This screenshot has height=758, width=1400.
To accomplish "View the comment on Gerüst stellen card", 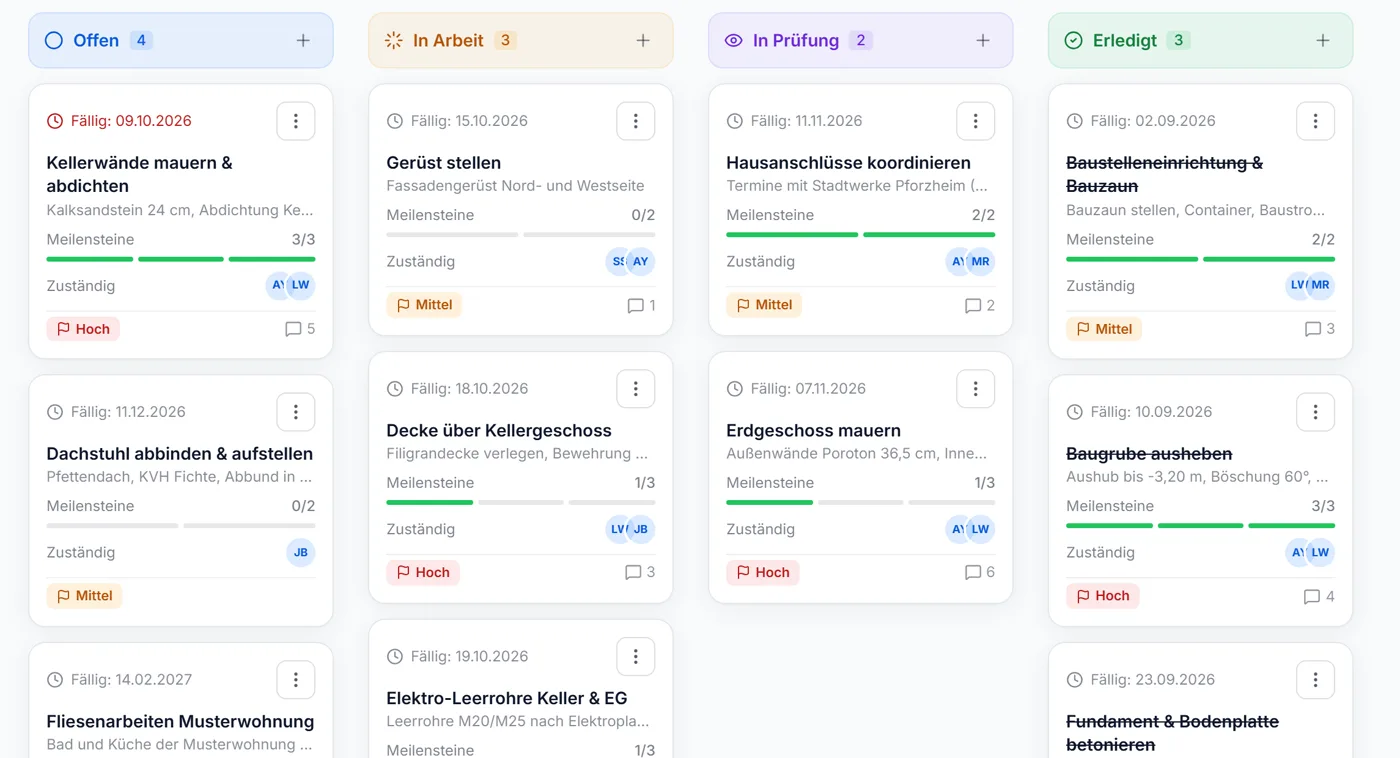I will click(x=641, y=305).
